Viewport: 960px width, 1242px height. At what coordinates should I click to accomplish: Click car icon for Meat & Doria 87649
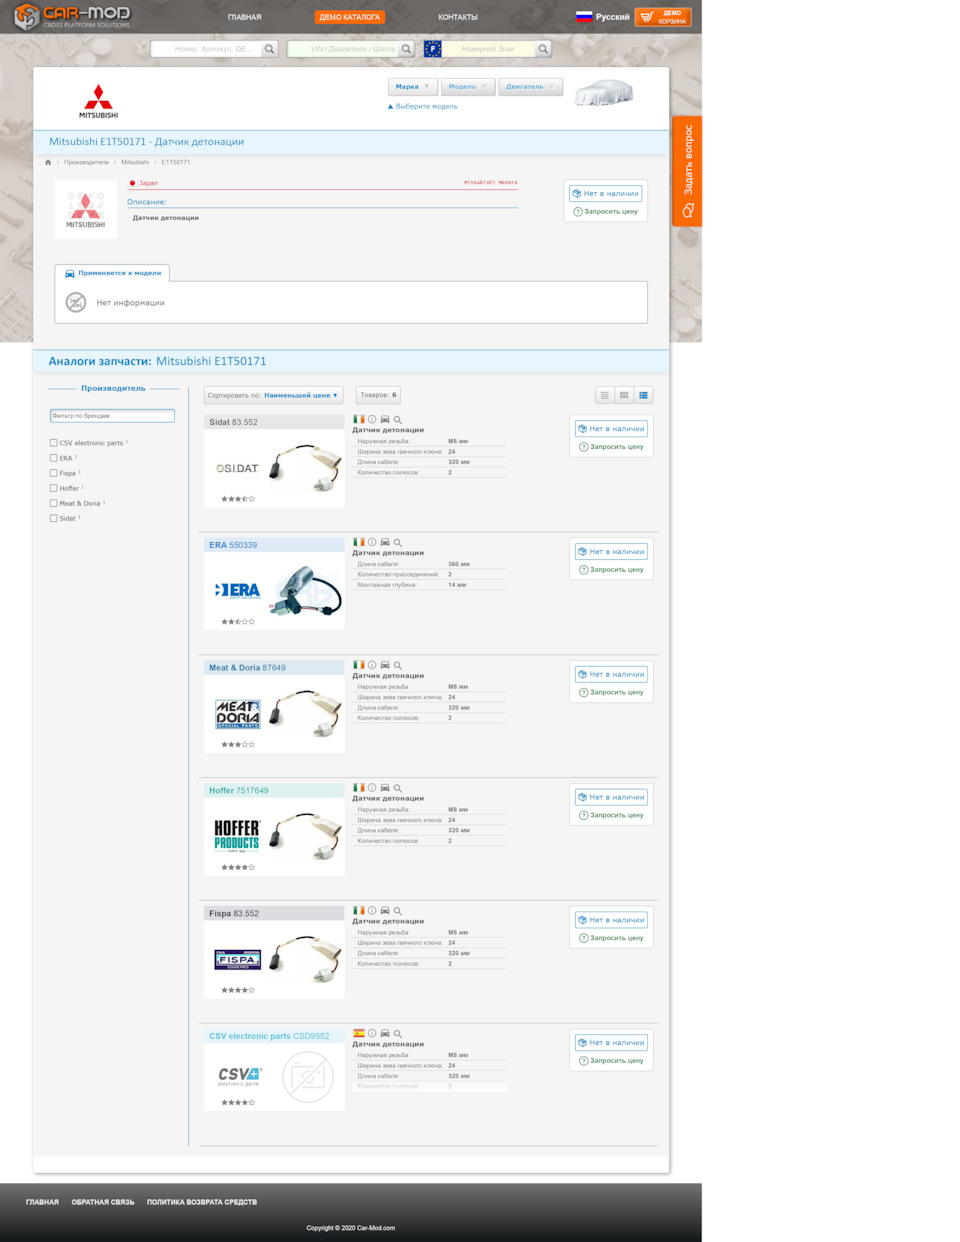tap(385, 665)
